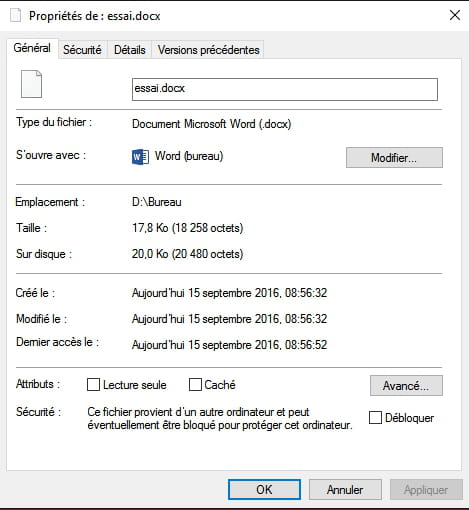
Task: Click the greyed Appliquer button
Action: coord(426,490)
